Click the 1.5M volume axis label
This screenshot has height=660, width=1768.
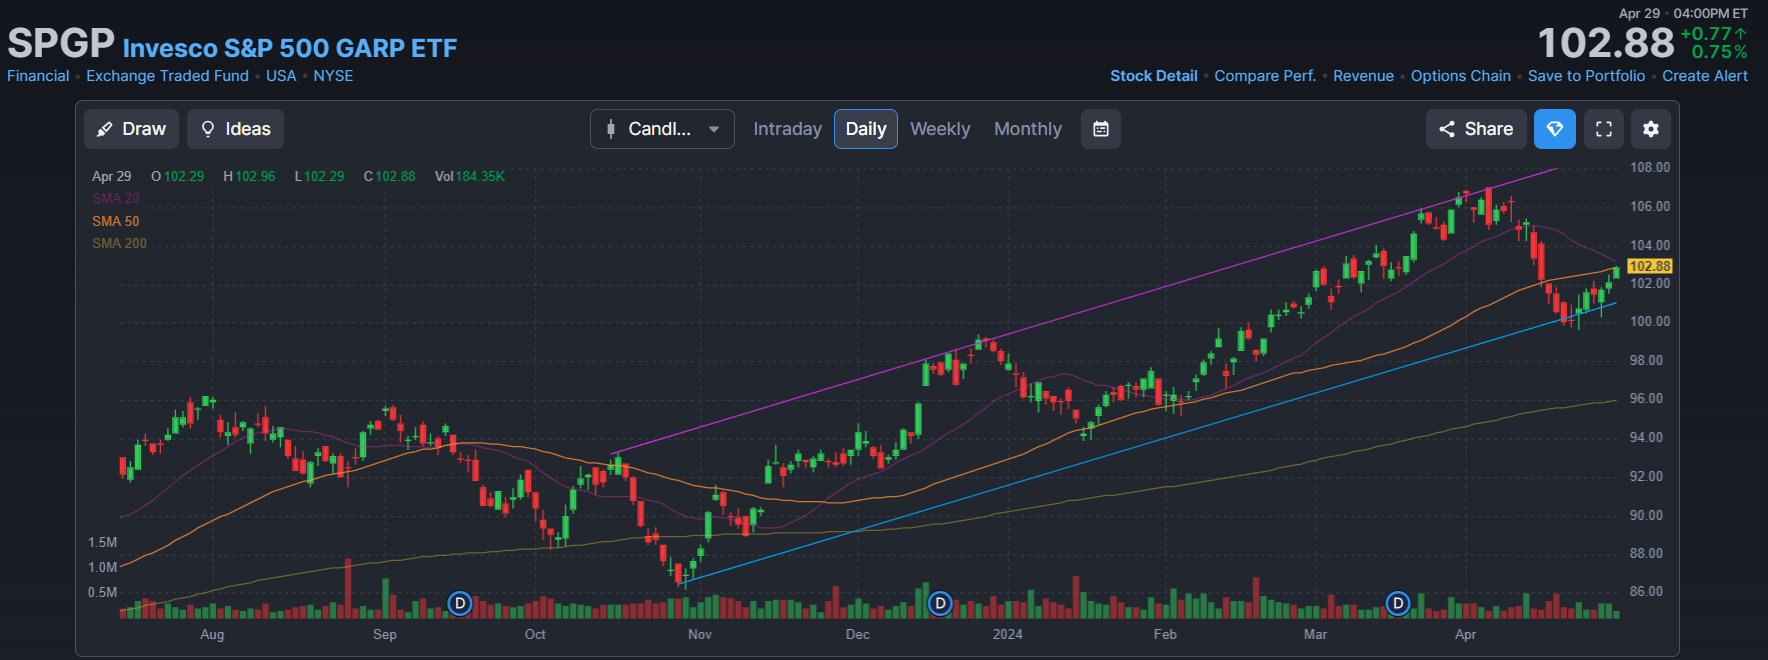[103, 542]
